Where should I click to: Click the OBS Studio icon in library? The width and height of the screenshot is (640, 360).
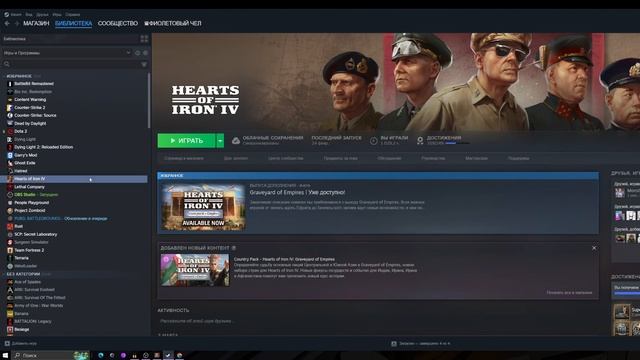[10, 195]
